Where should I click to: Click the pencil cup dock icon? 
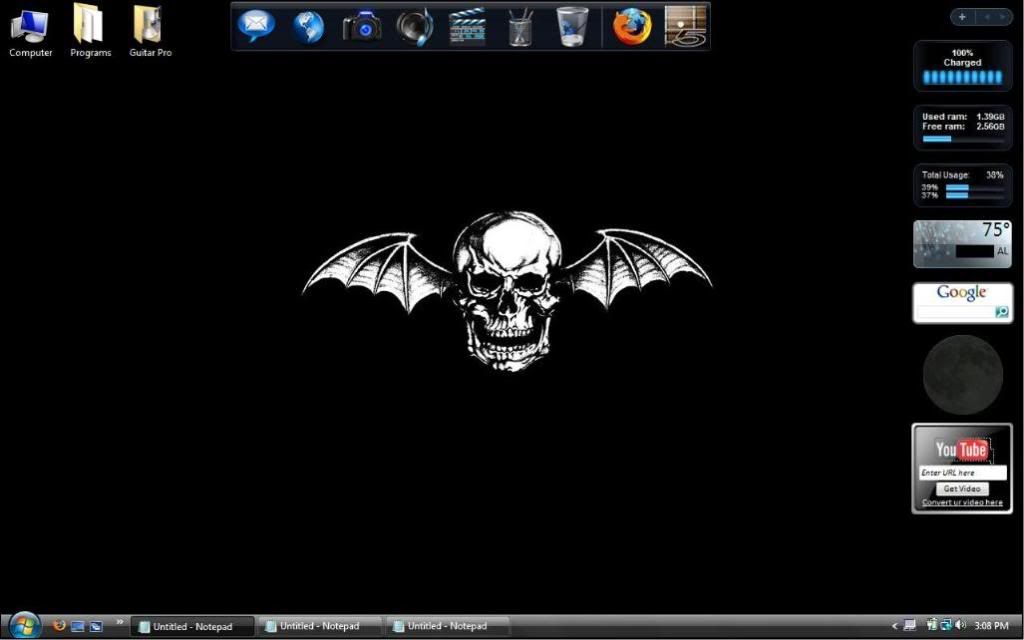point(520,27)
